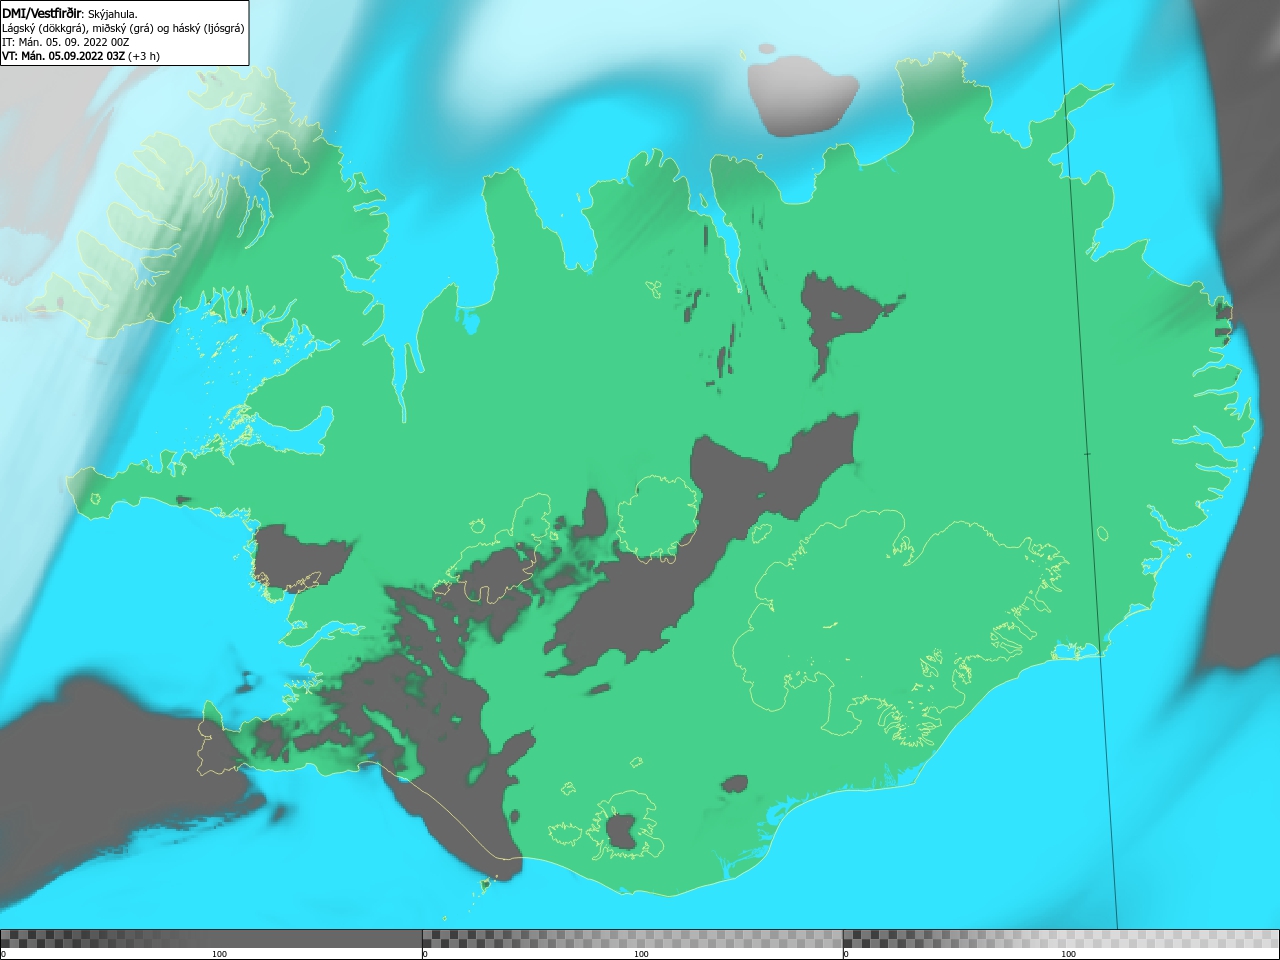
Task: Click the dark gray low-cloud color scale bar
Action: pos(211,939)
